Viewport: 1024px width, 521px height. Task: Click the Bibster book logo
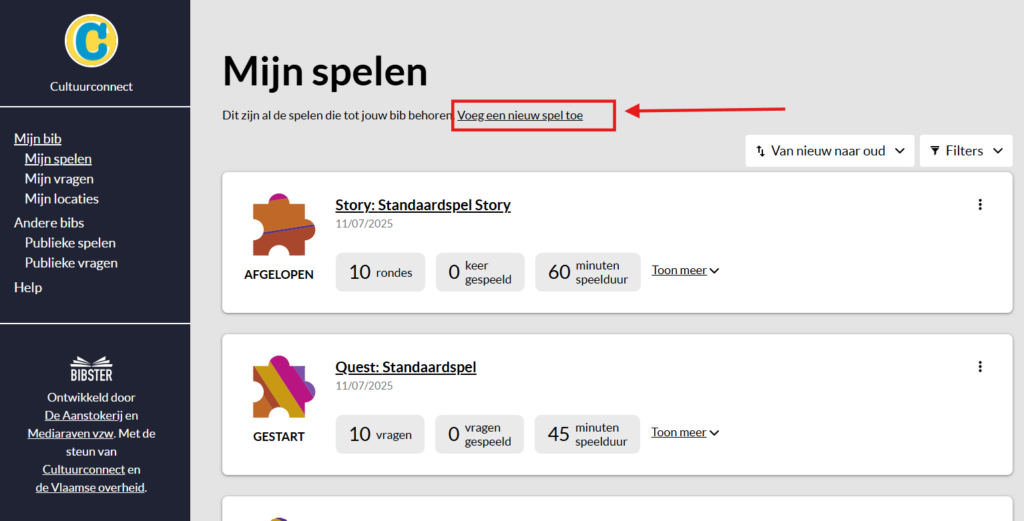pos(91,367)
